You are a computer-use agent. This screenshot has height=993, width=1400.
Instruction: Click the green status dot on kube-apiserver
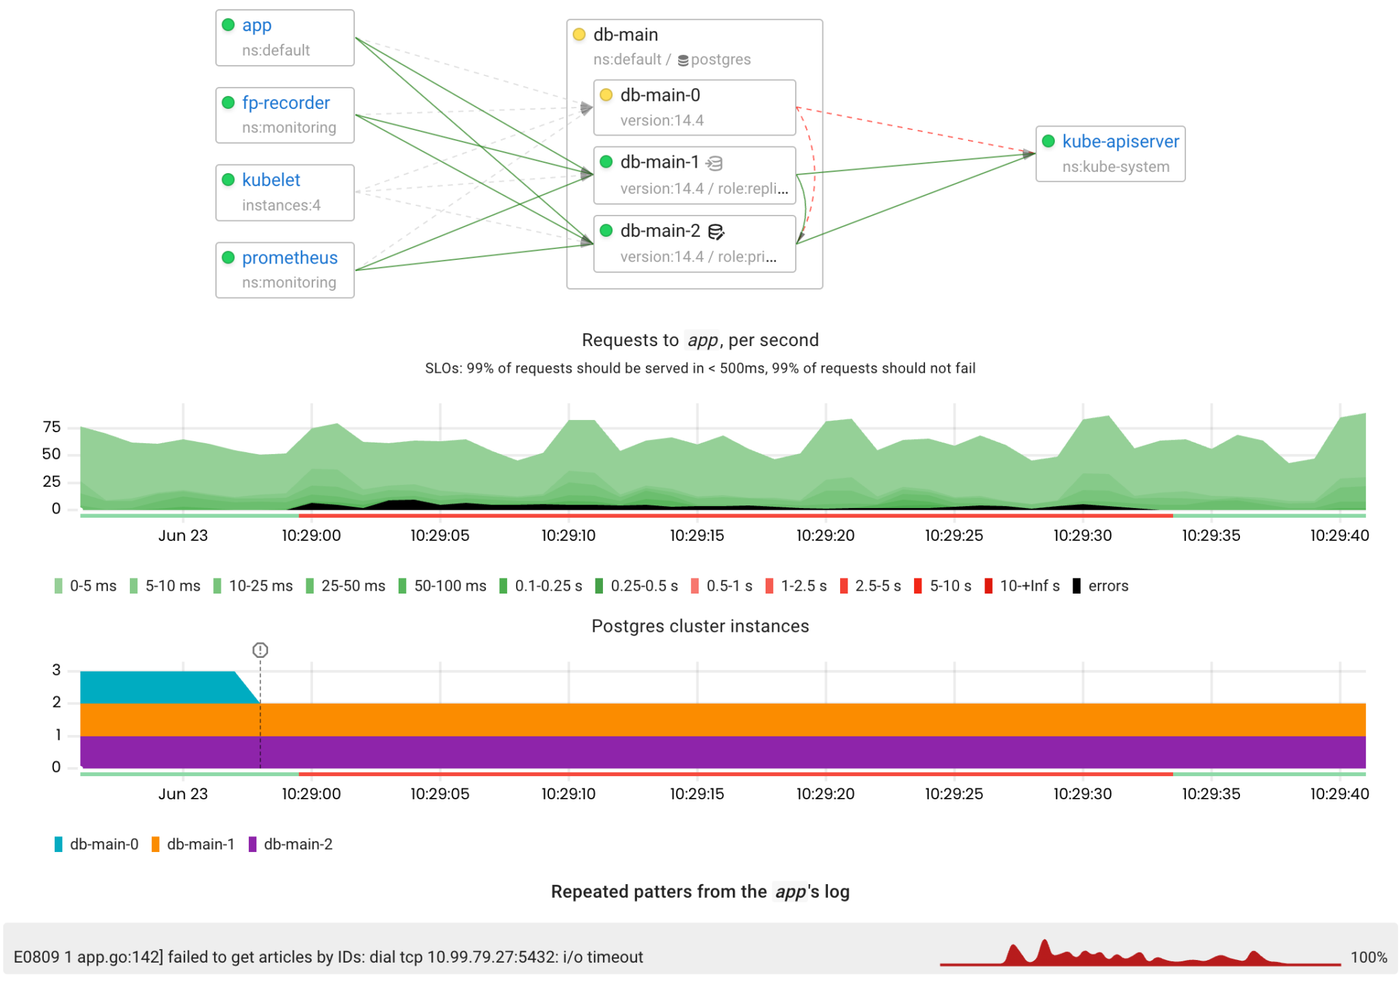pyautogui.click(x=1048, y=141)
